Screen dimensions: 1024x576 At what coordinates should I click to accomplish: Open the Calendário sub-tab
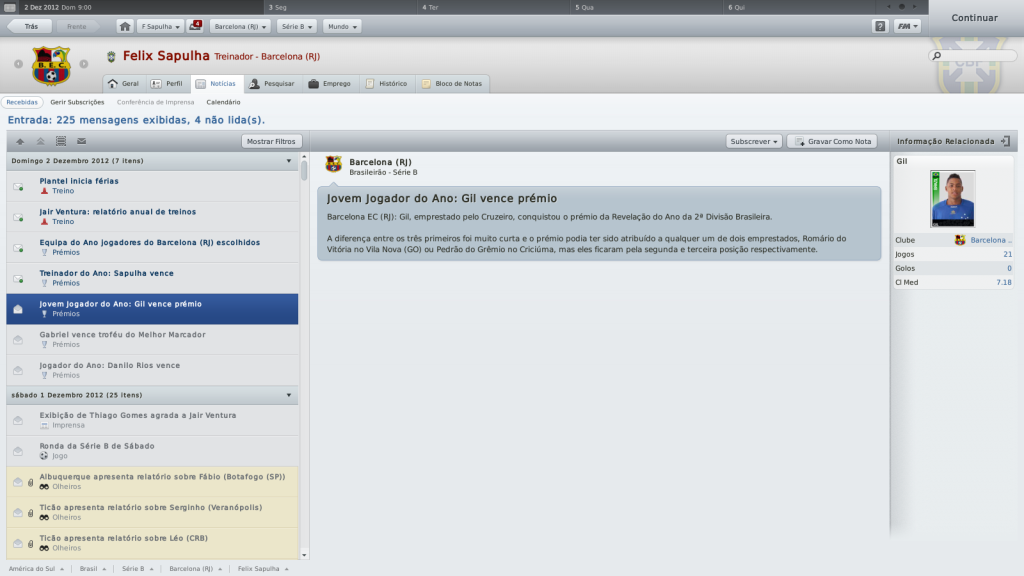[223, 103]
